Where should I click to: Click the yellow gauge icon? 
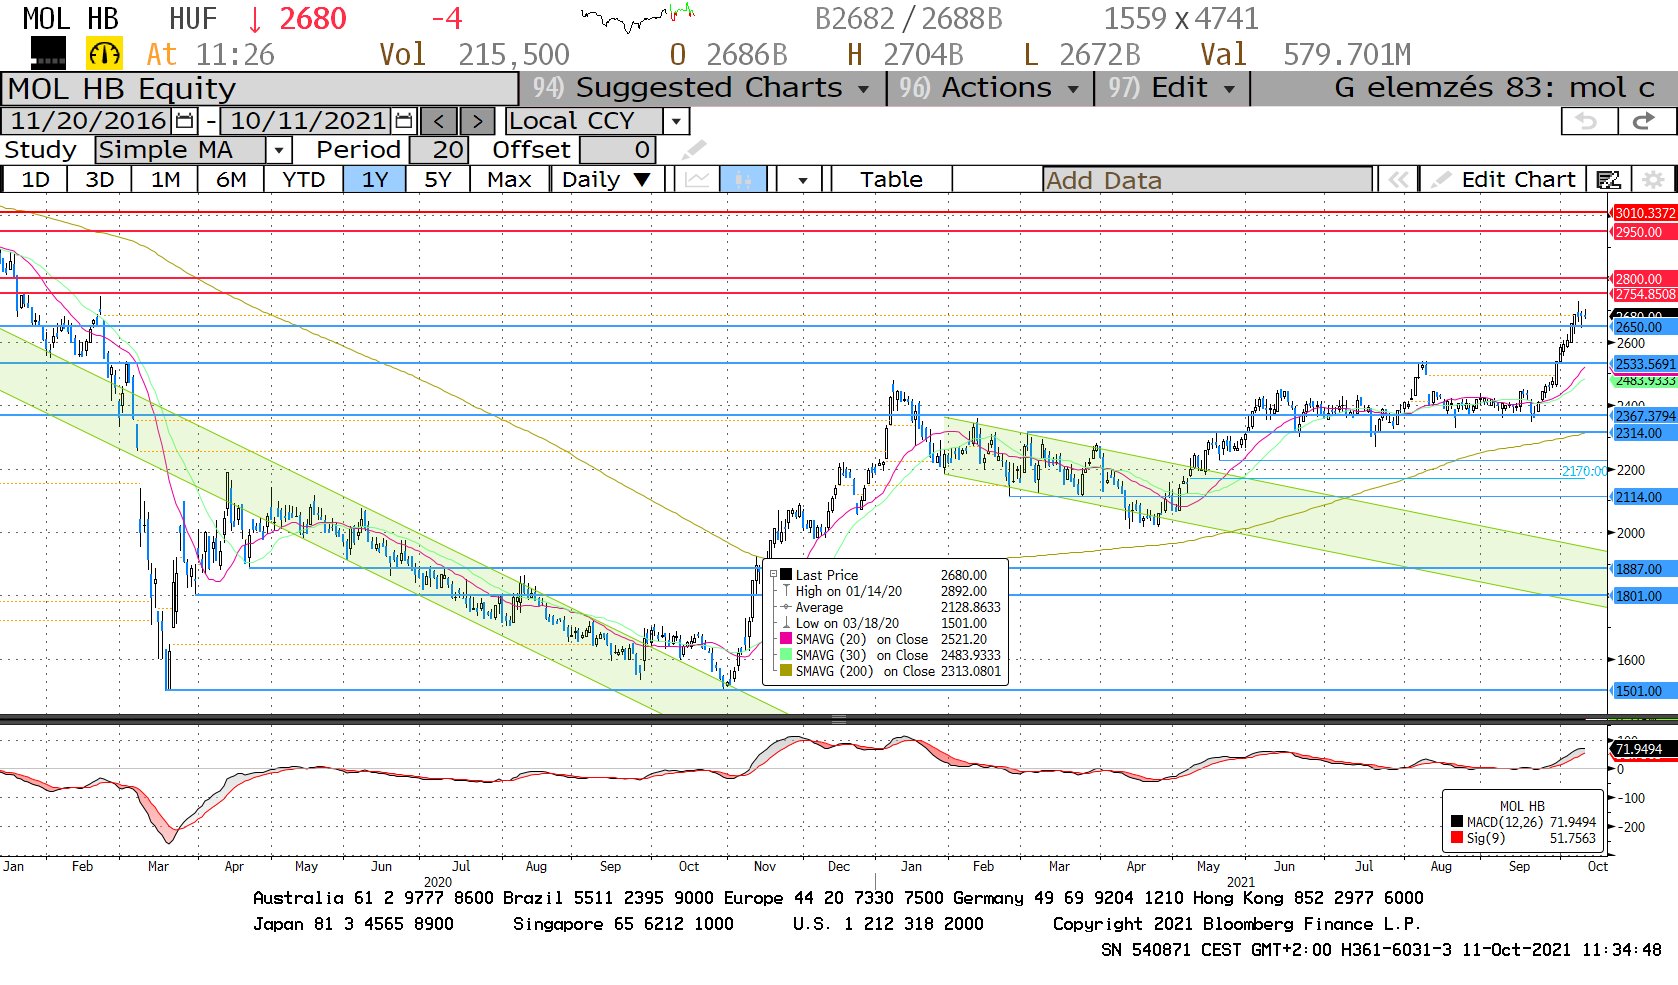(105, 53)
